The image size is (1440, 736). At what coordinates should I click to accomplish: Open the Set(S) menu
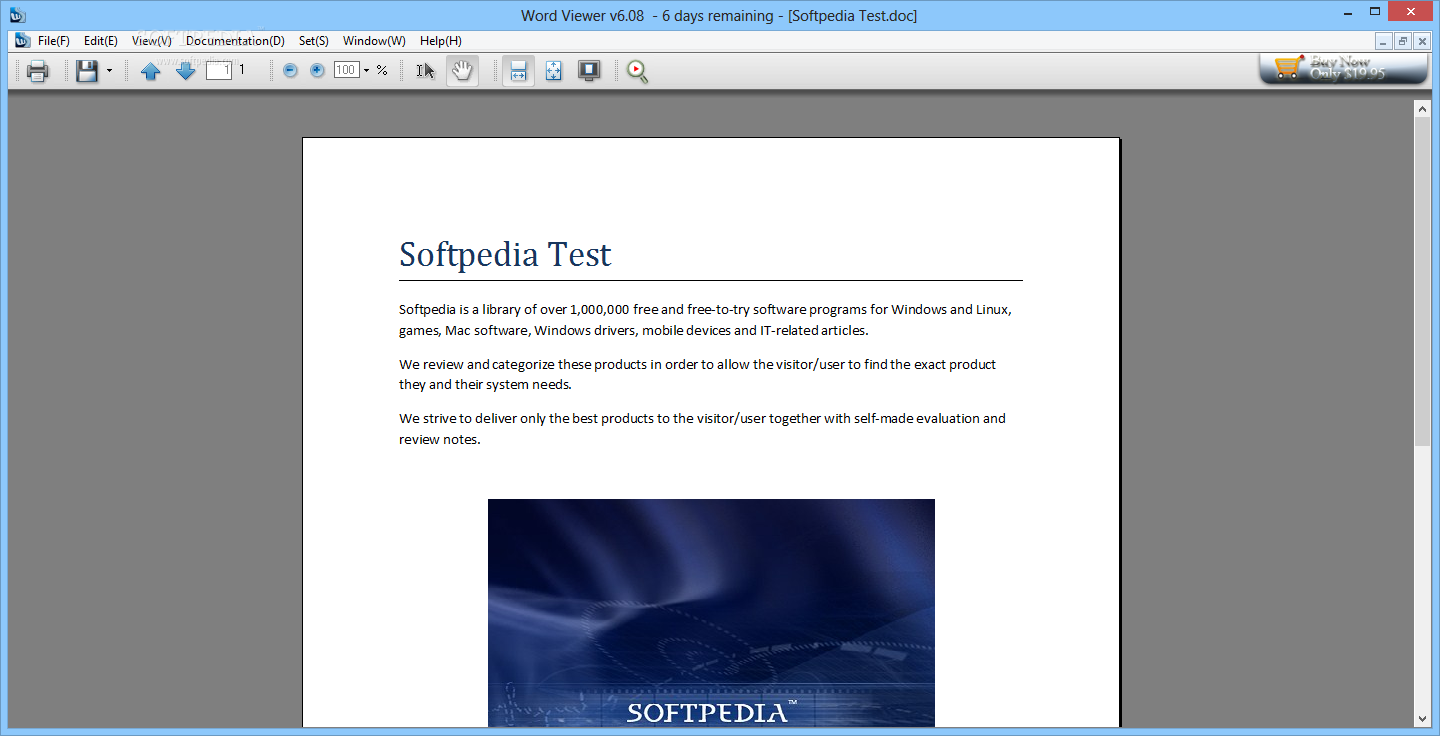[314, 41]
